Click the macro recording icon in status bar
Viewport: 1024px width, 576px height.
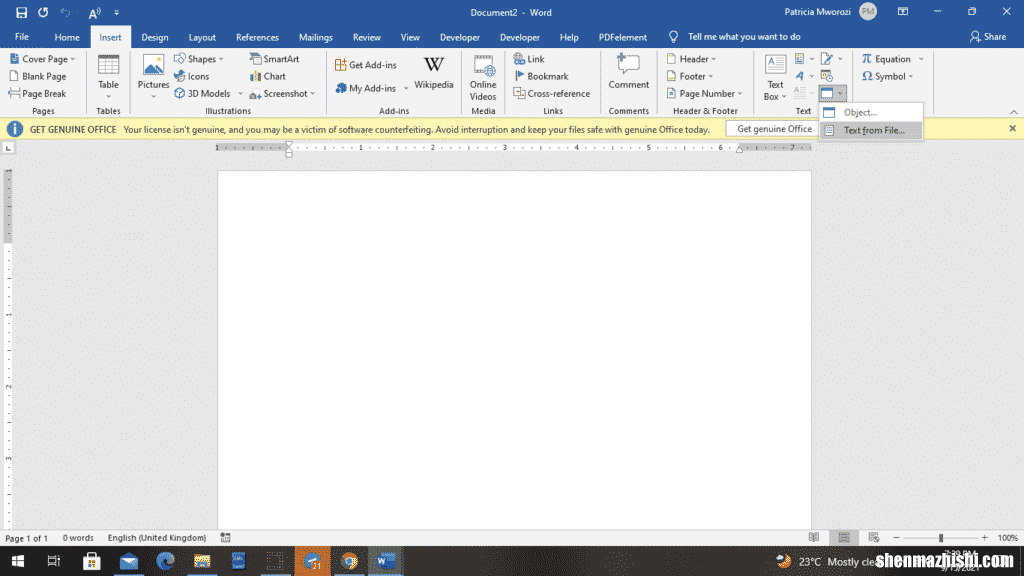click(x=225, y=537)
